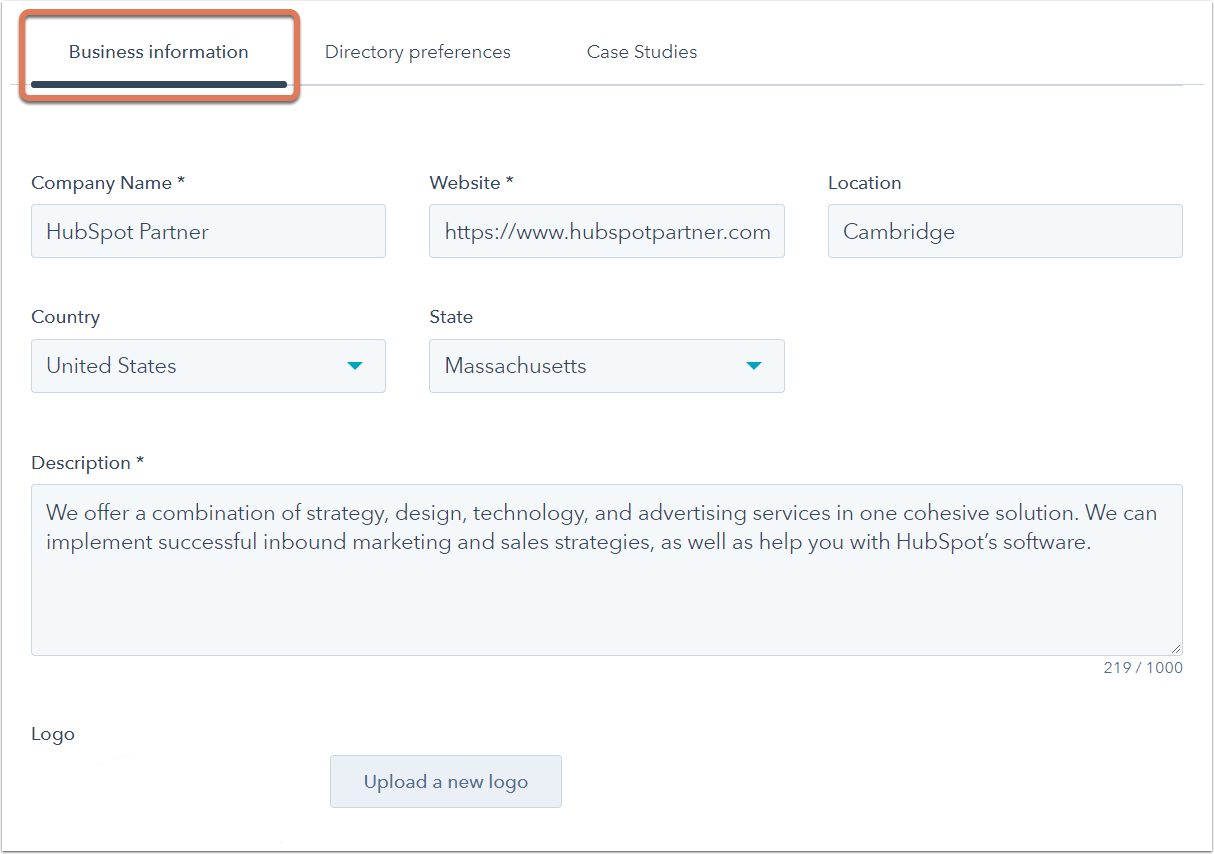Click the Upload a new logo button

[x=446, y=782]
